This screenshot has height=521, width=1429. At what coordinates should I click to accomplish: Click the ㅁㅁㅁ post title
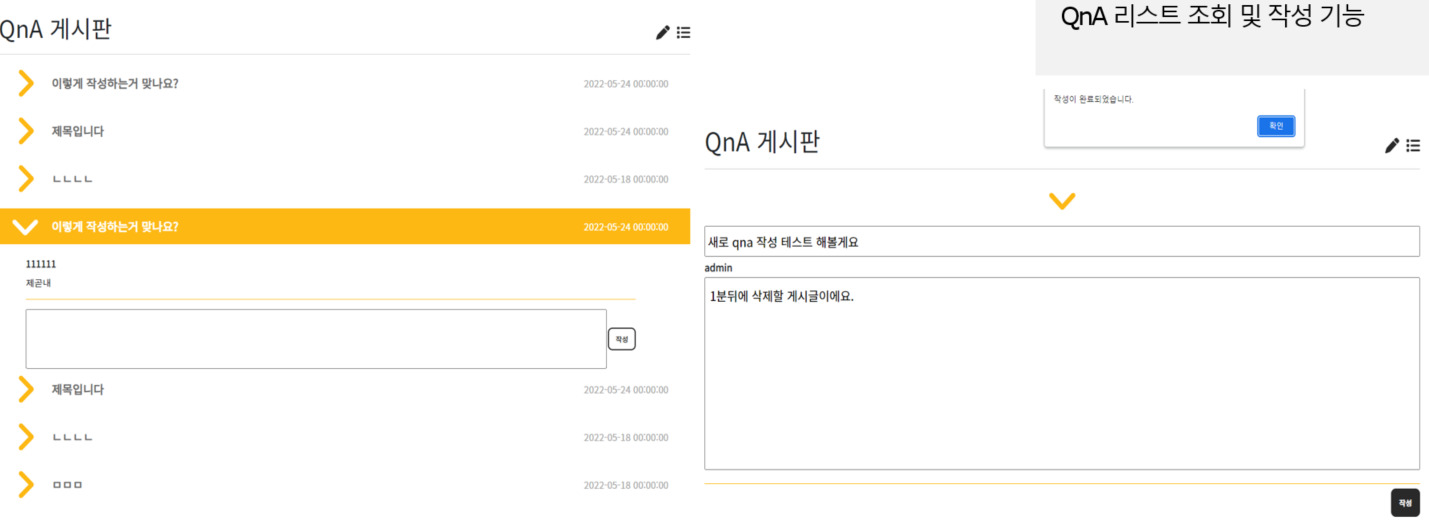click(68, 485)
